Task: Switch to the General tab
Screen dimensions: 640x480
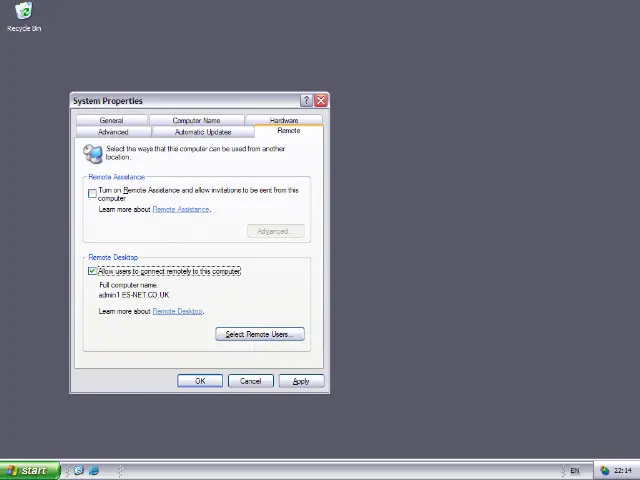Action: 111,120
